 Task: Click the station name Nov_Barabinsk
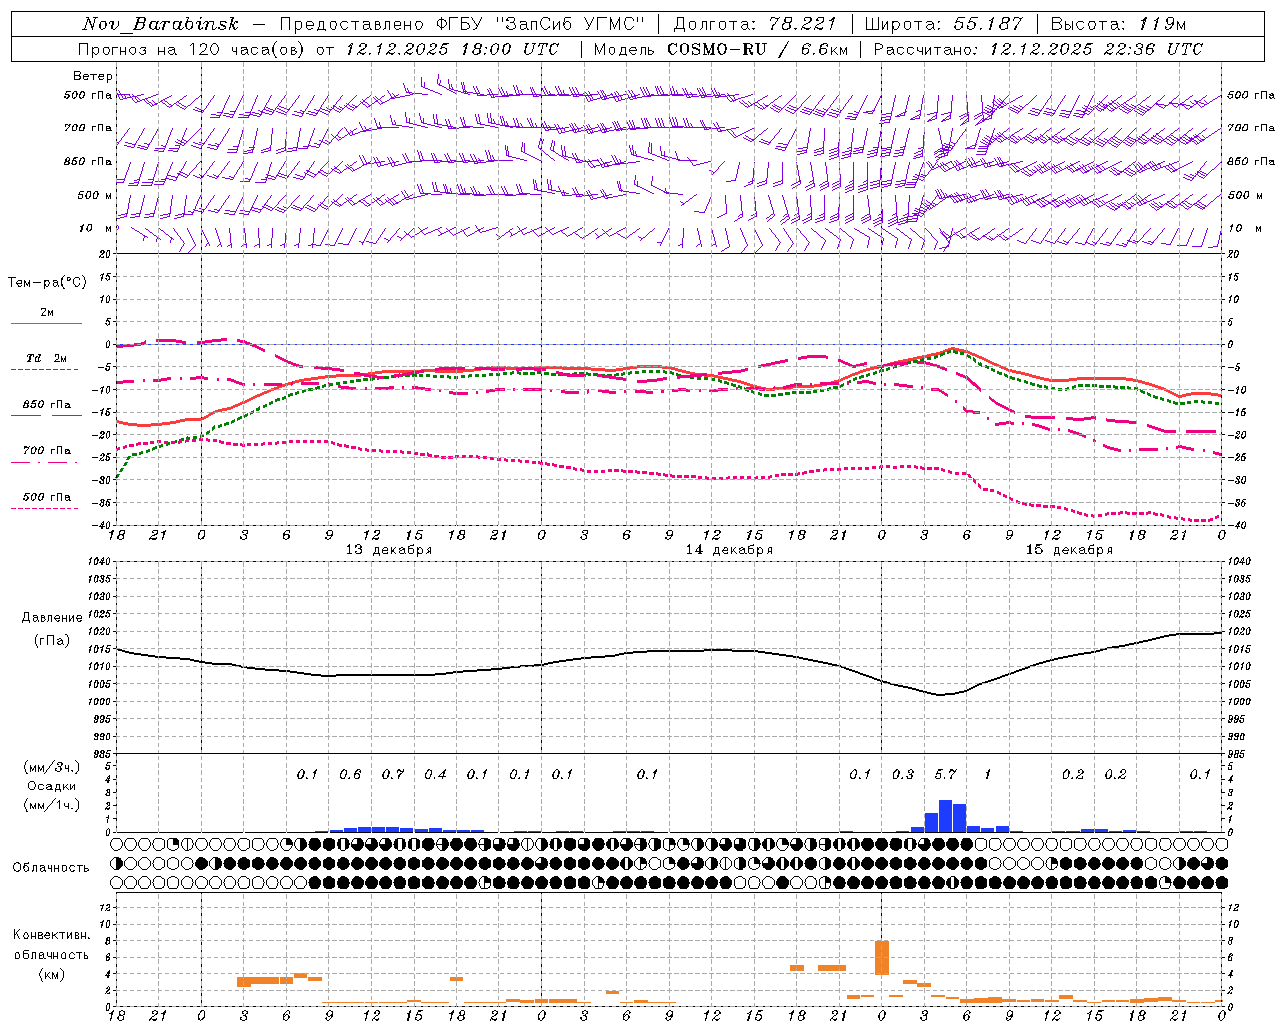click(160, 24)
